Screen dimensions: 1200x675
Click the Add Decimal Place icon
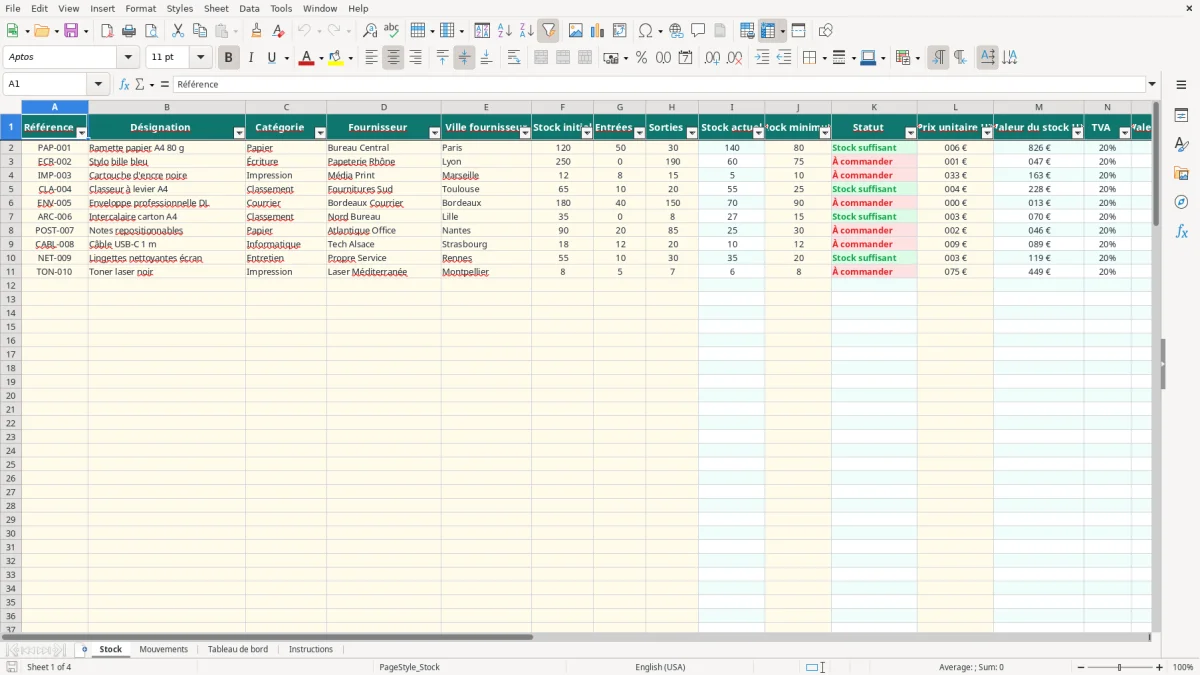[x=712, y=58]
